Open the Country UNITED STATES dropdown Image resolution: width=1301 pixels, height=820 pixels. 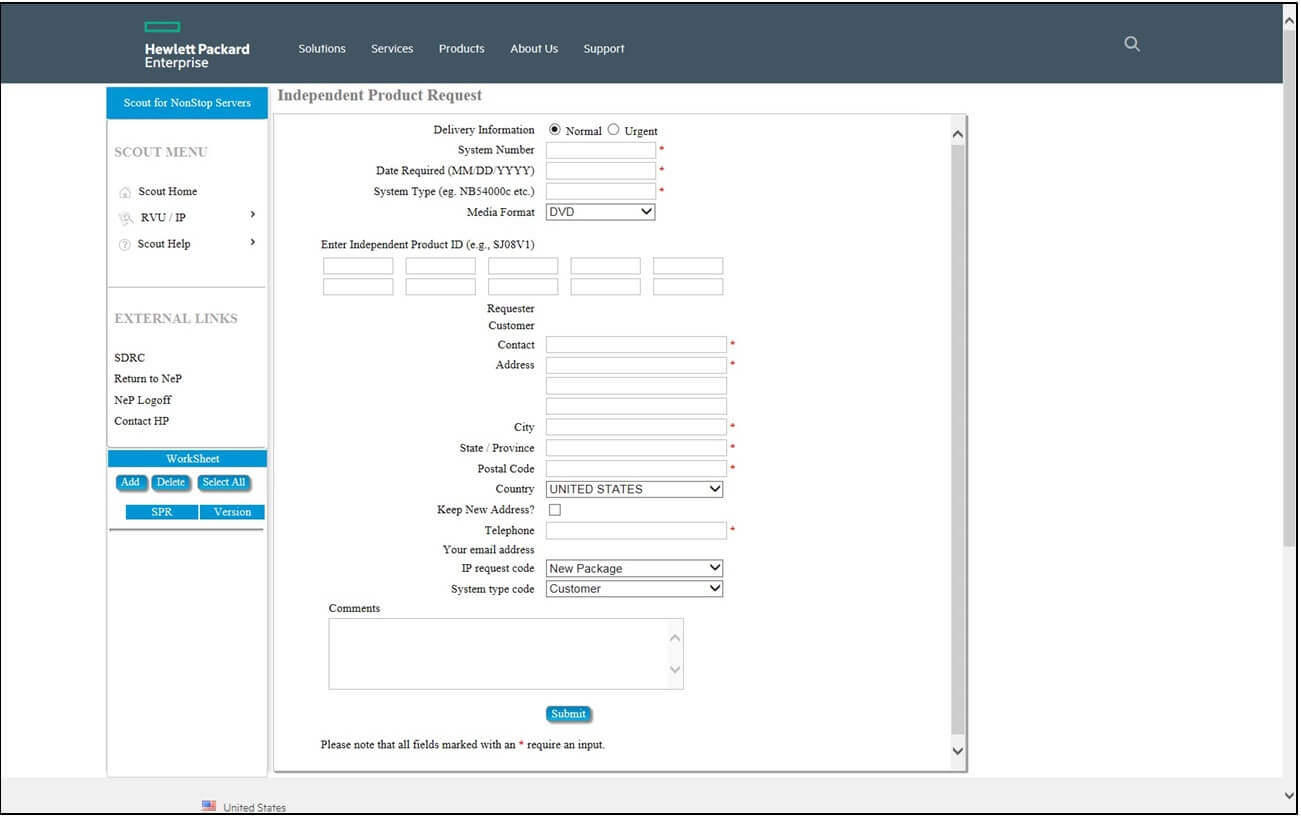tap(634, 489)
